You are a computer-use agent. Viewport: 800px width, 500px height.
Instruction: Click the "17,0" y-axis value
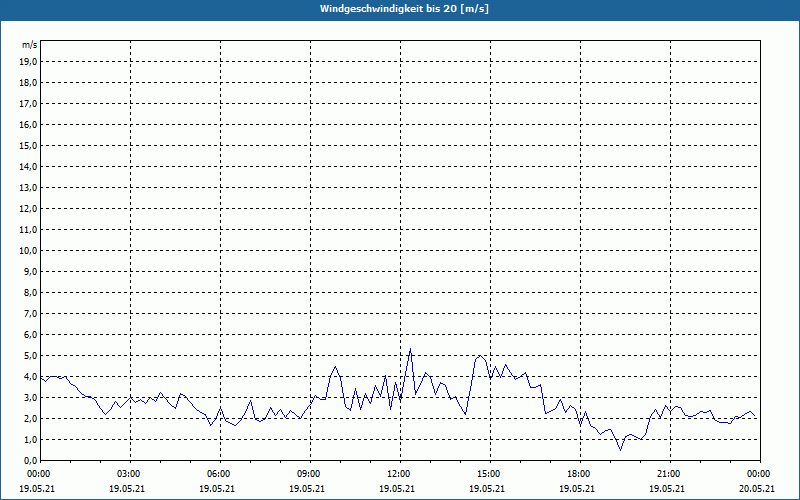click(29, 104)
